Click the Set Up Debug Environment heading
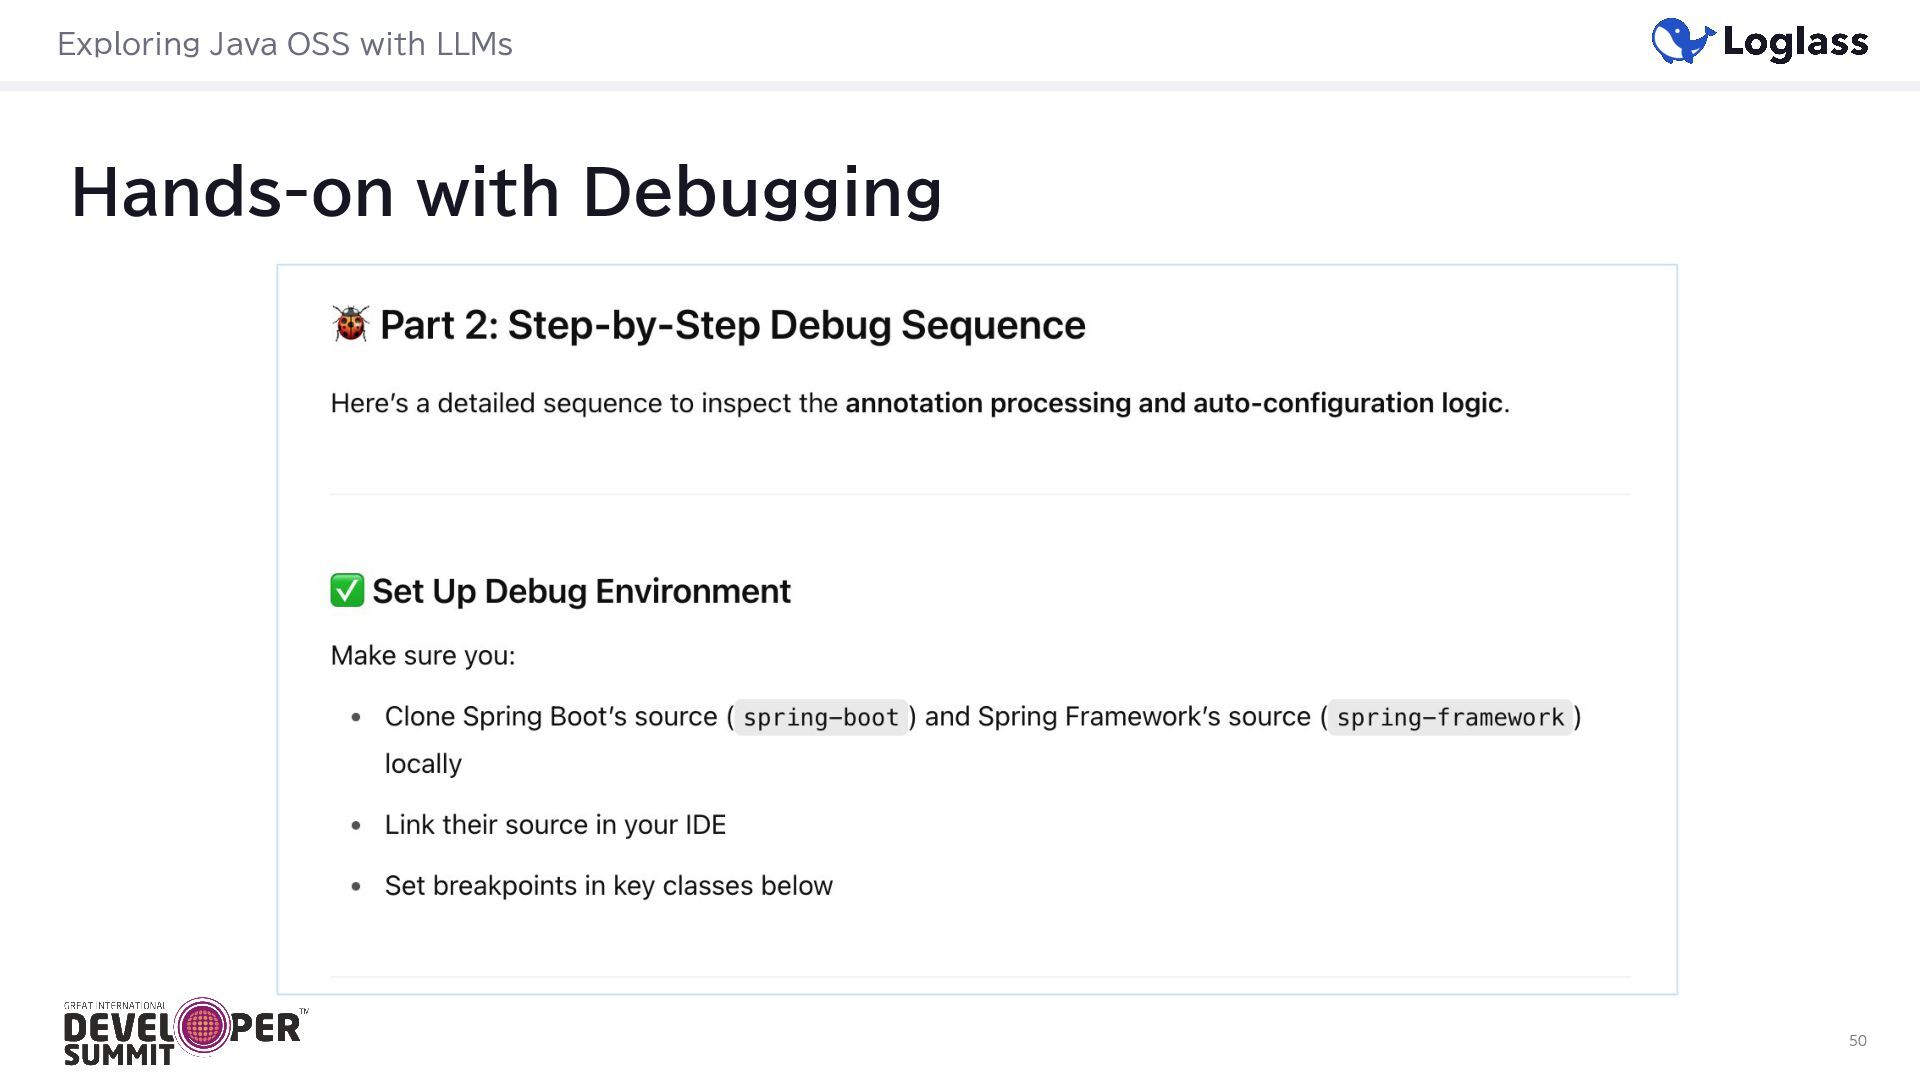The height and width of the screenshot is (1080, 1920). click(x=581, y=591)
